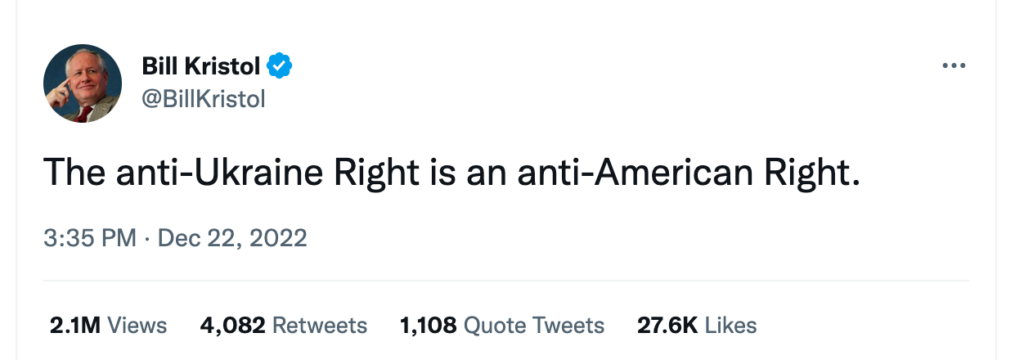Click the 4,082 retweet count number
This screenshot has height=360, width=1024.
tap(232, 325)
